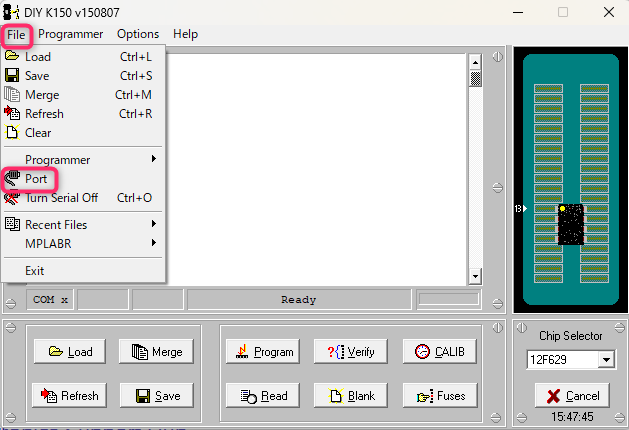Open the Help menu
Viewport: 629px width, 430px height.
(185, 34)
